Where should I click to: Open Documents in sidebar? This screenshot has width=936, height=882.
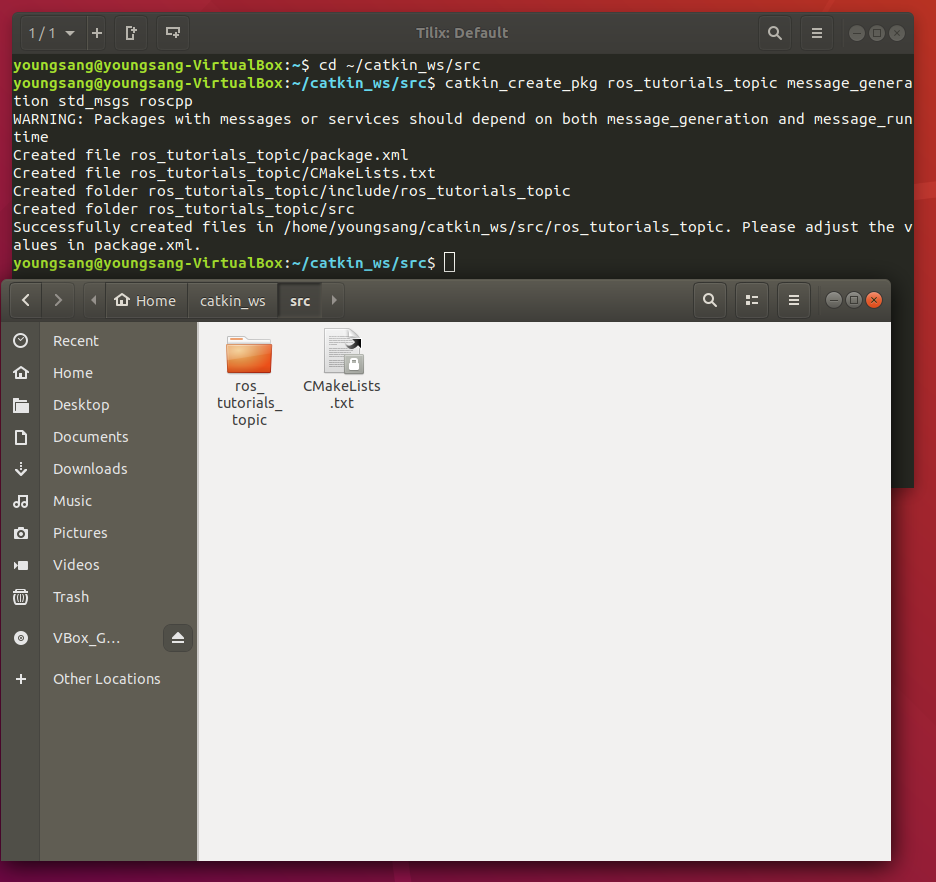pos(99,437)
